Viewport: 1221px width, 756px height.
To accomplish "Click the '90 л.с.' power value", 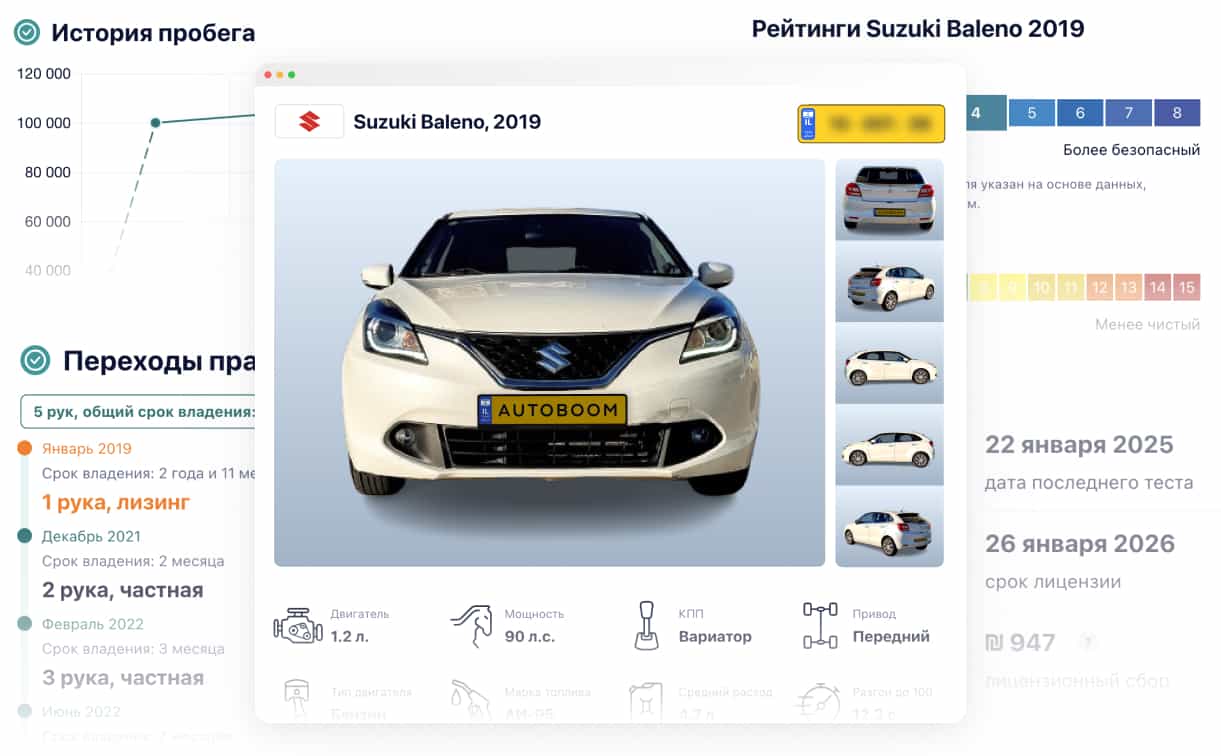I will 529,636.
